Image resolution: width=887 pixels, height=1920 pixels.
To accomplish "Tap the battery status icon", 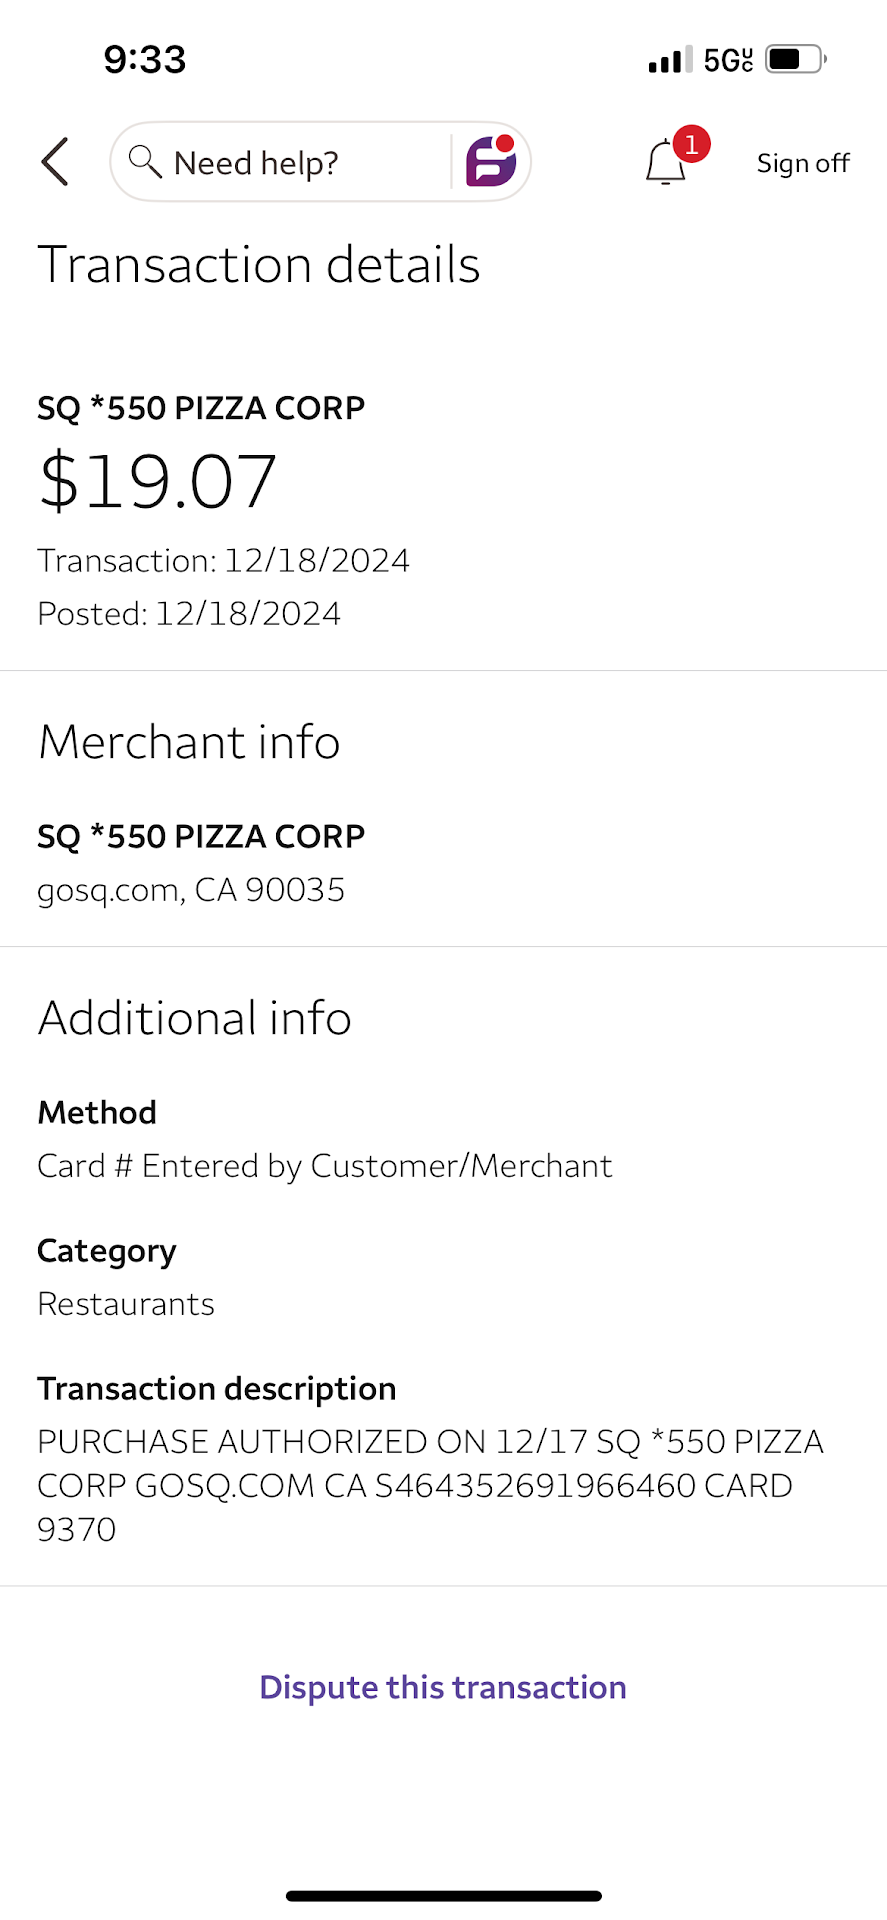I will pyautogui.click(x=795, y=59).
